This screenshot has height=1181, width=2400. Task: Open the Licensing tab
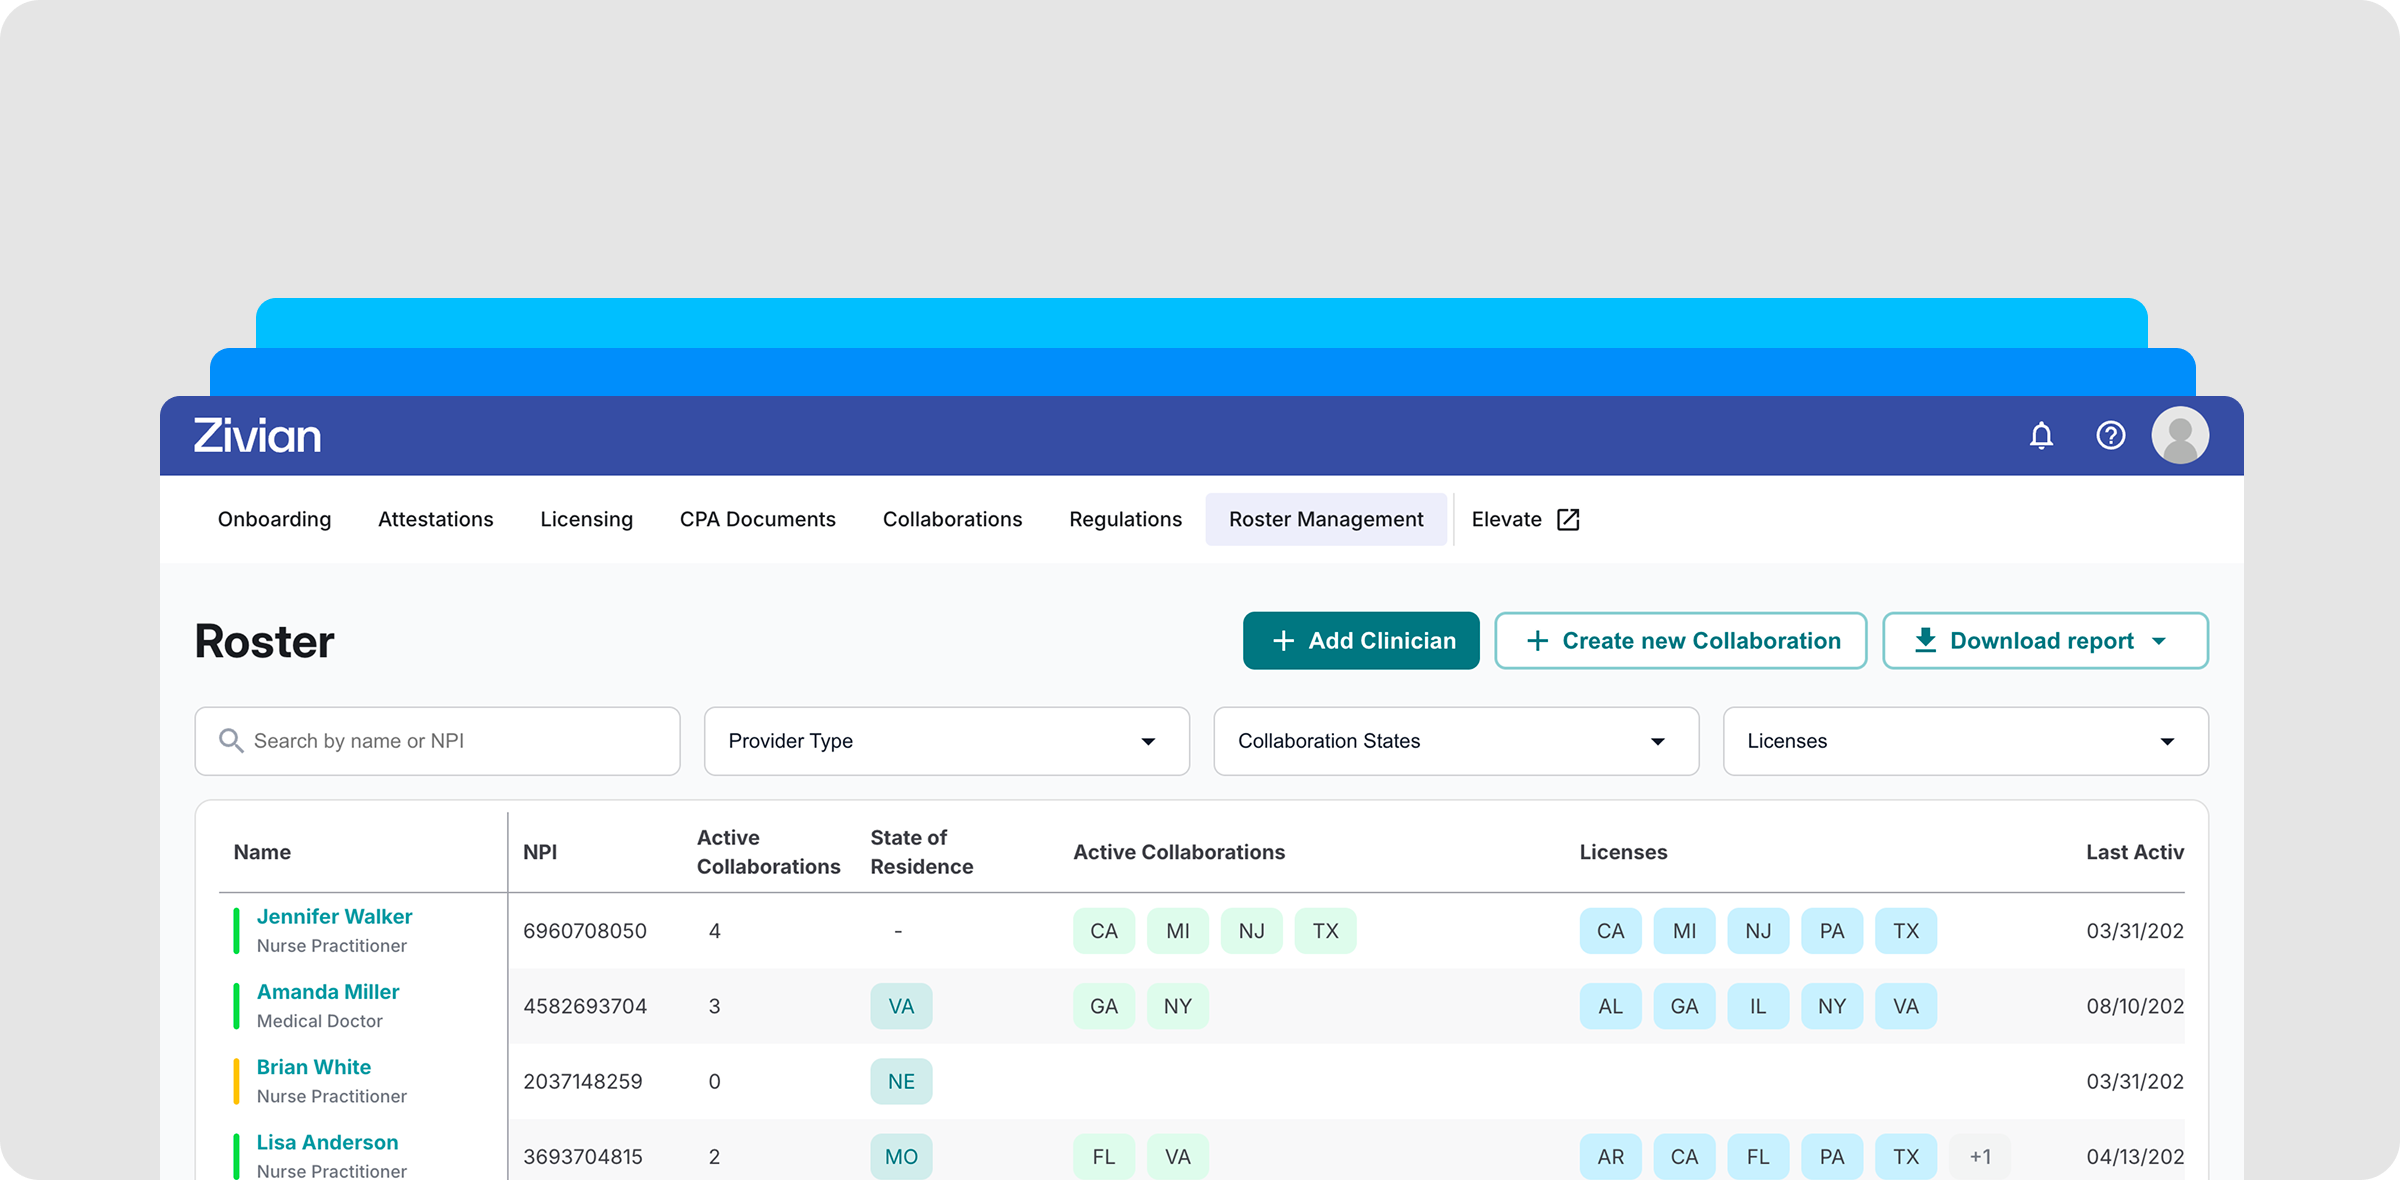(587, 520)
